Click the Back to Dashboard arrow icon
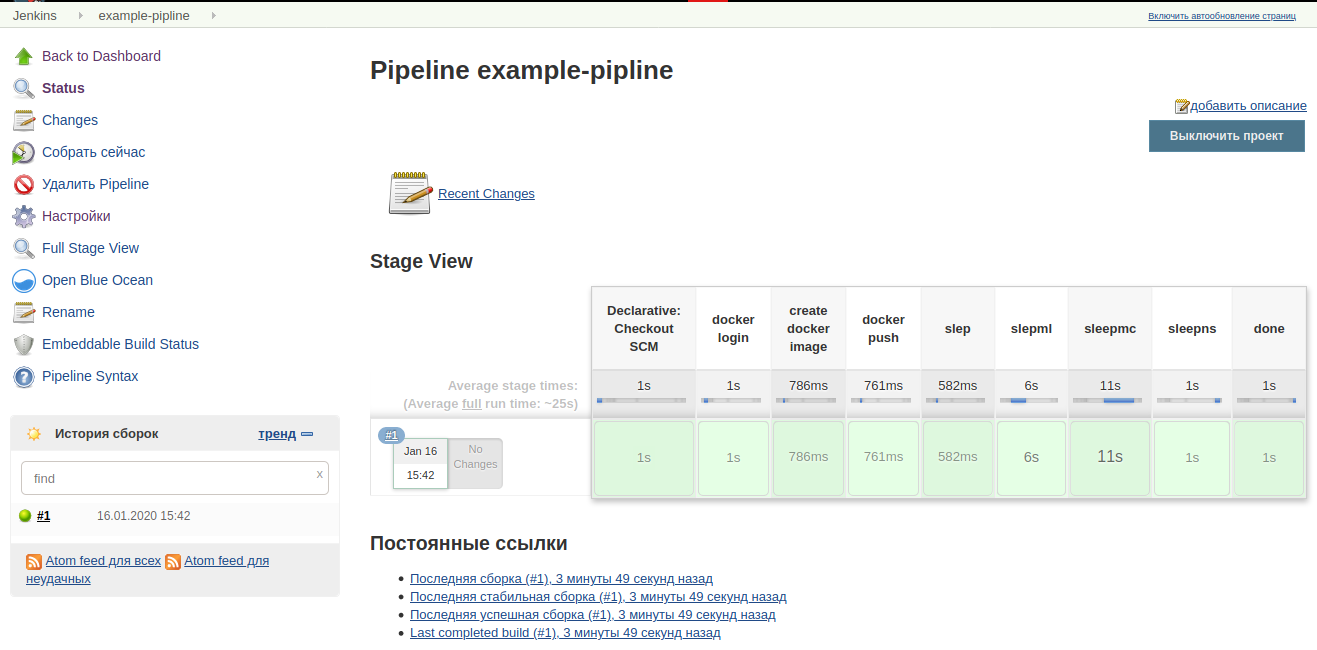 [24, 56]
